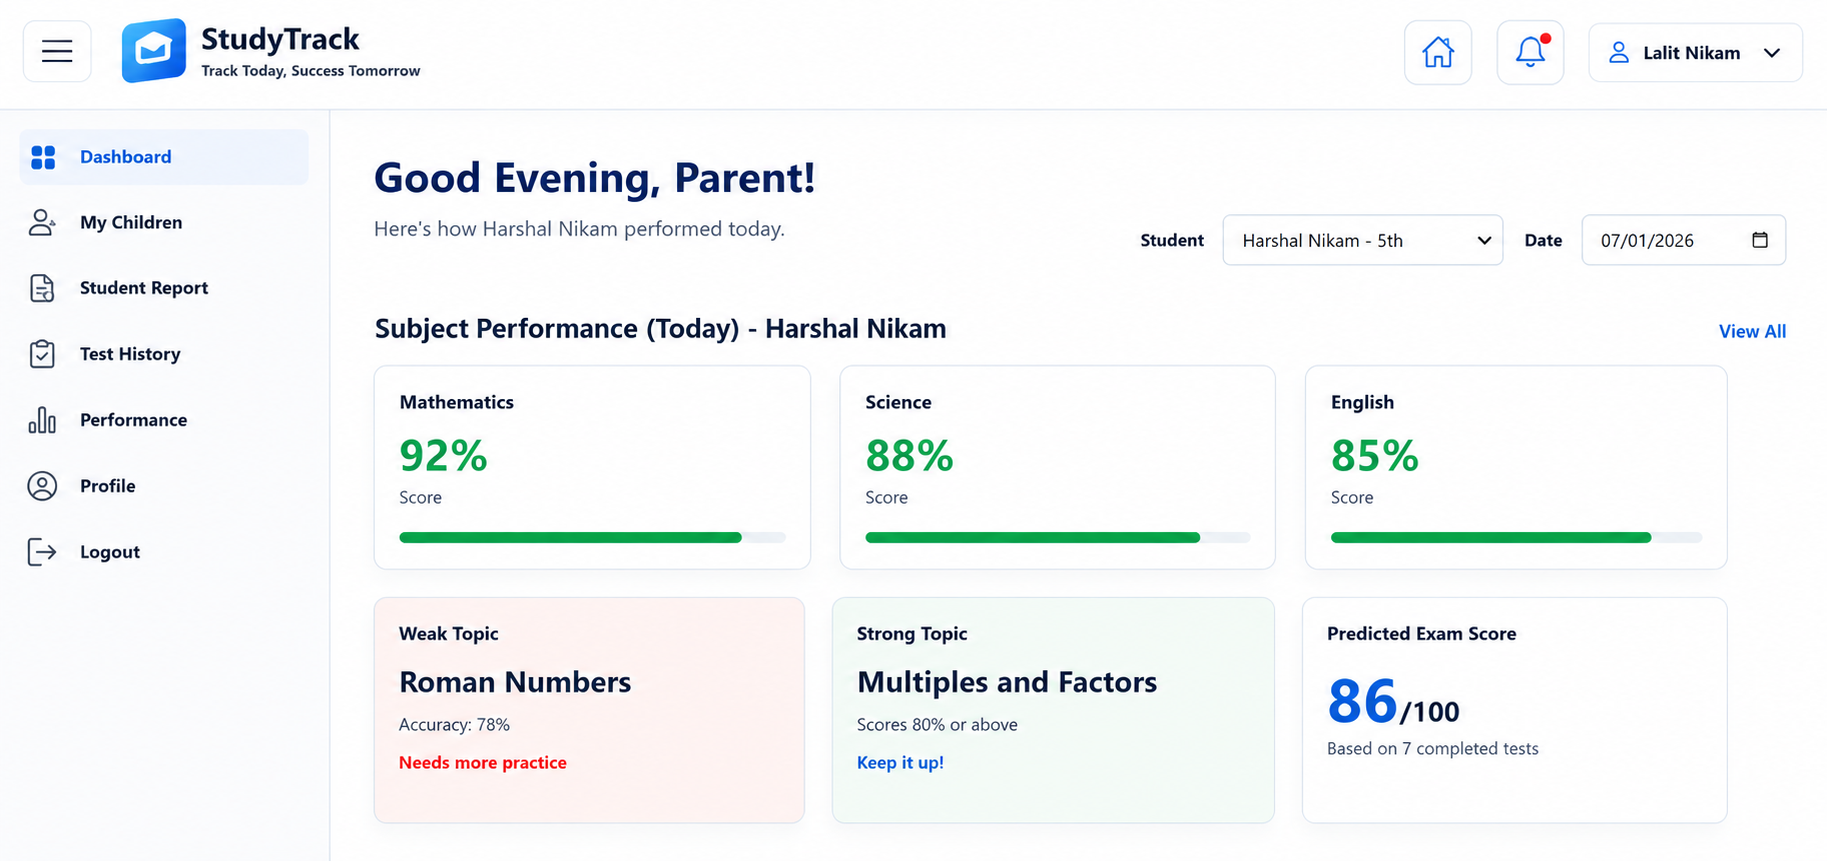Select Dashboard in the sidebar
This screenshot has height=861, width=1827.
click(x=164, y=157)
